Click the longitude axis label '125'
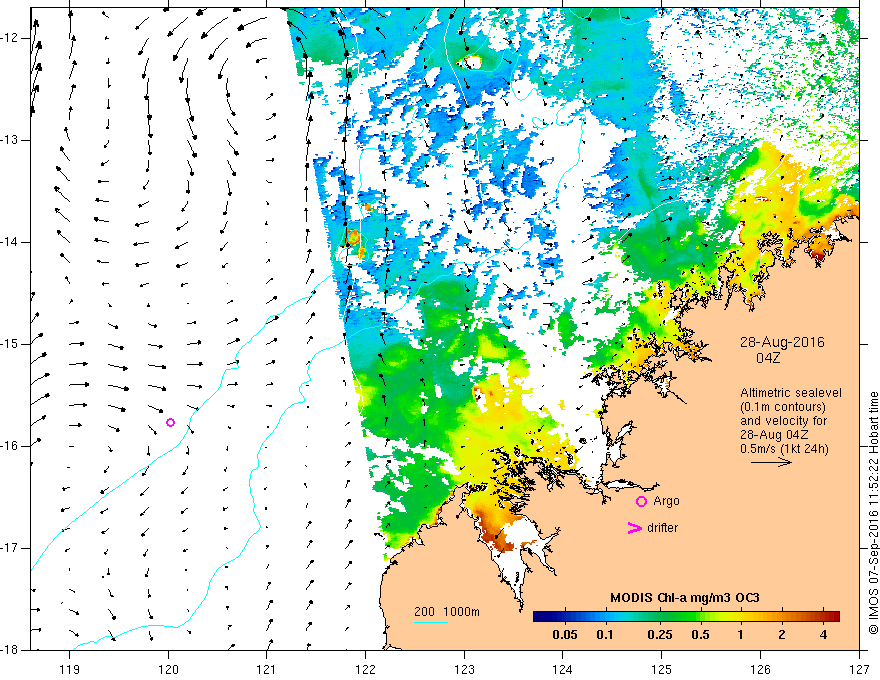Screen dimensions: 880x680 [662, 670]
